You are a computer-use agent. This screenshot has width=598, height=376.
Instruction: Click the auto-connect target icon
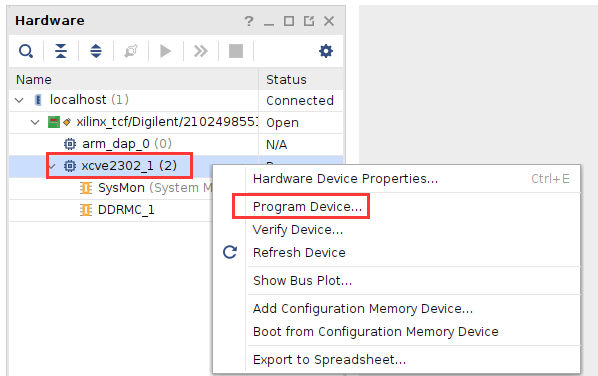click(131, 51)
